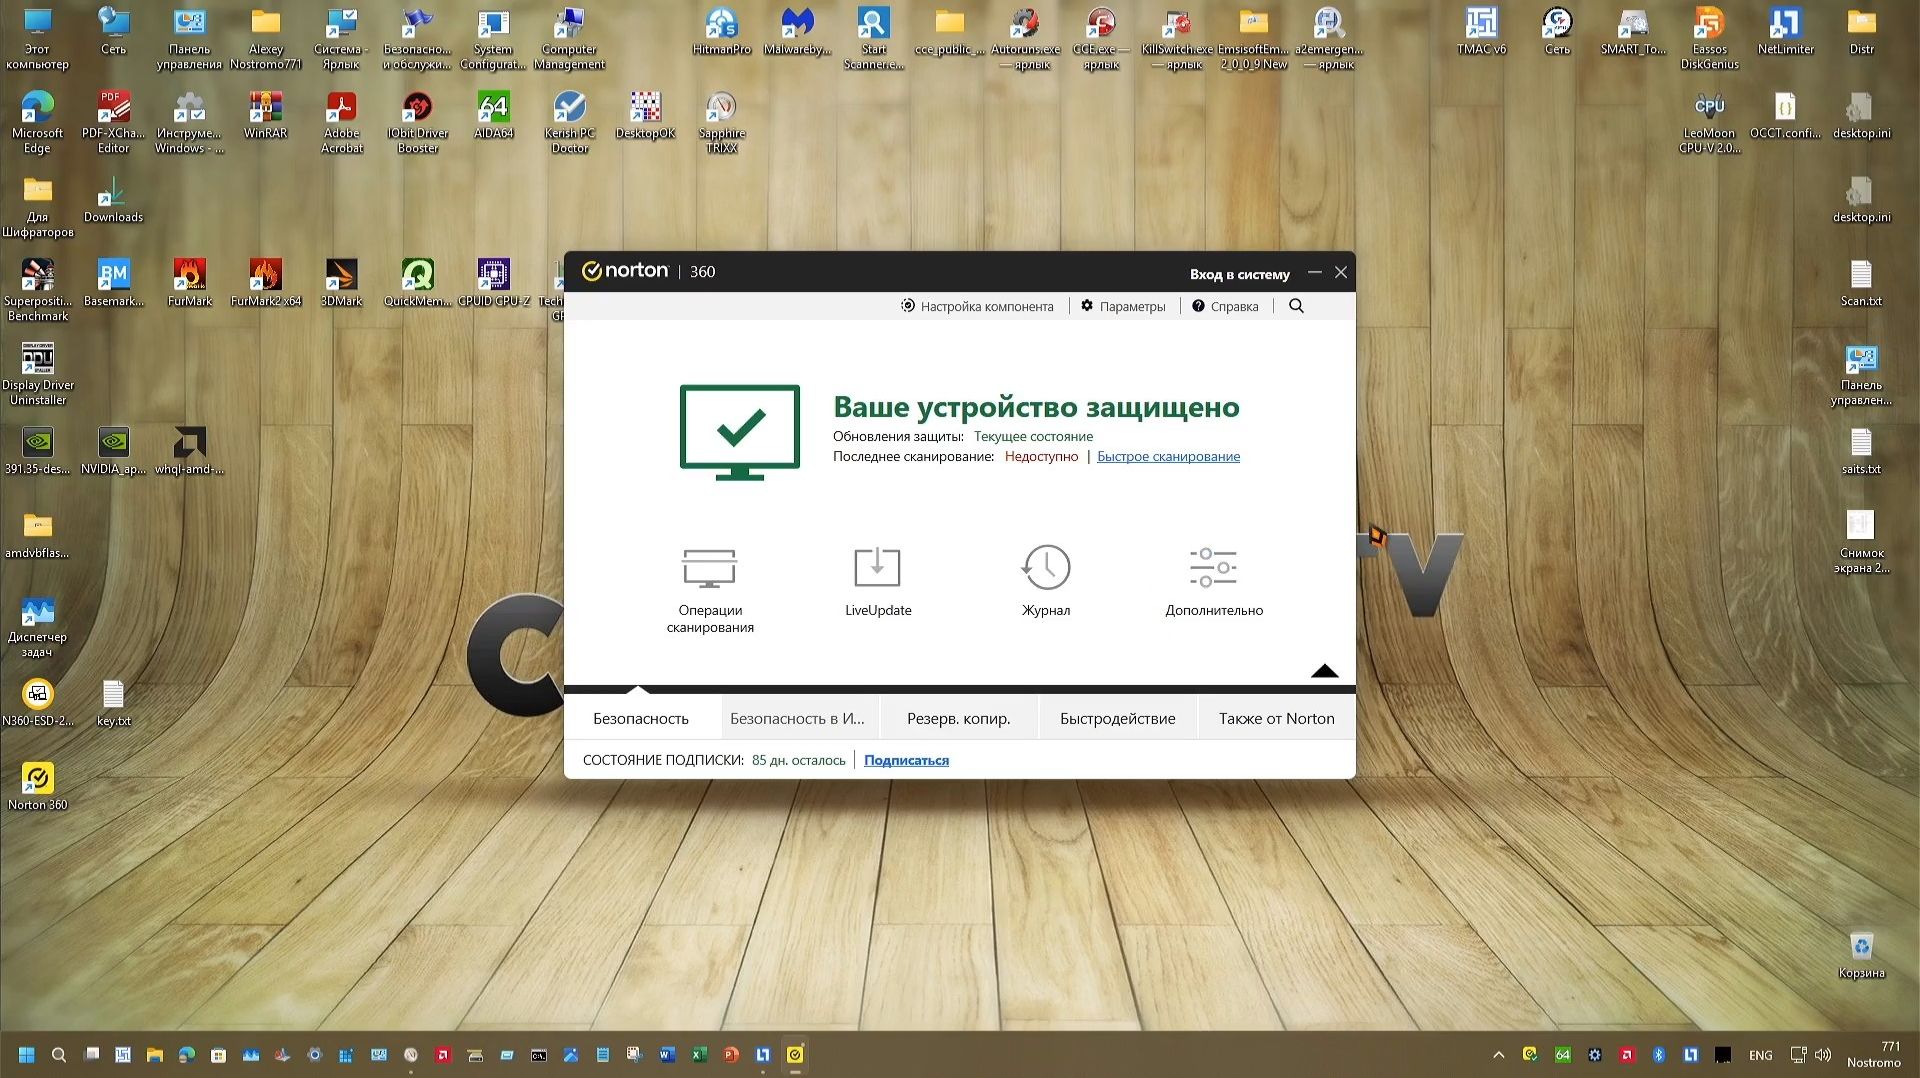Open the volume control in tray
This screenshot has width=1920, height=1078.
tap(1823, 1055)
